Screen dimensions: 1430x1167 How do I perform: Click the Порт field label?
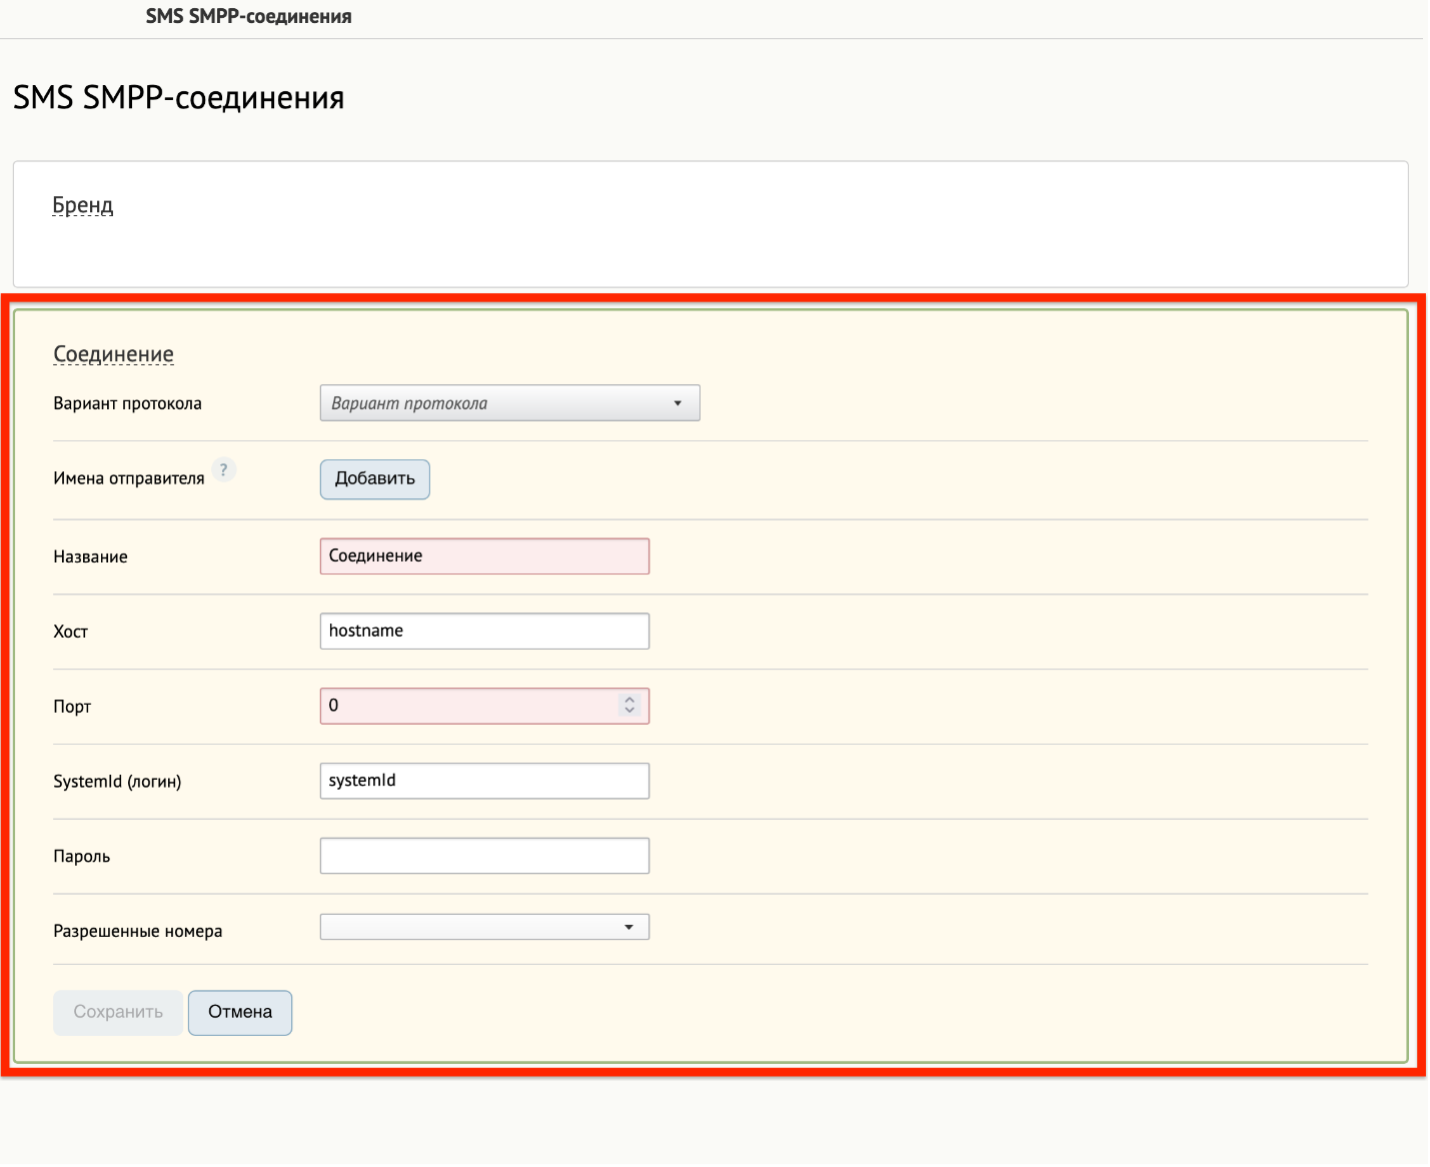(x=72, y=707)
